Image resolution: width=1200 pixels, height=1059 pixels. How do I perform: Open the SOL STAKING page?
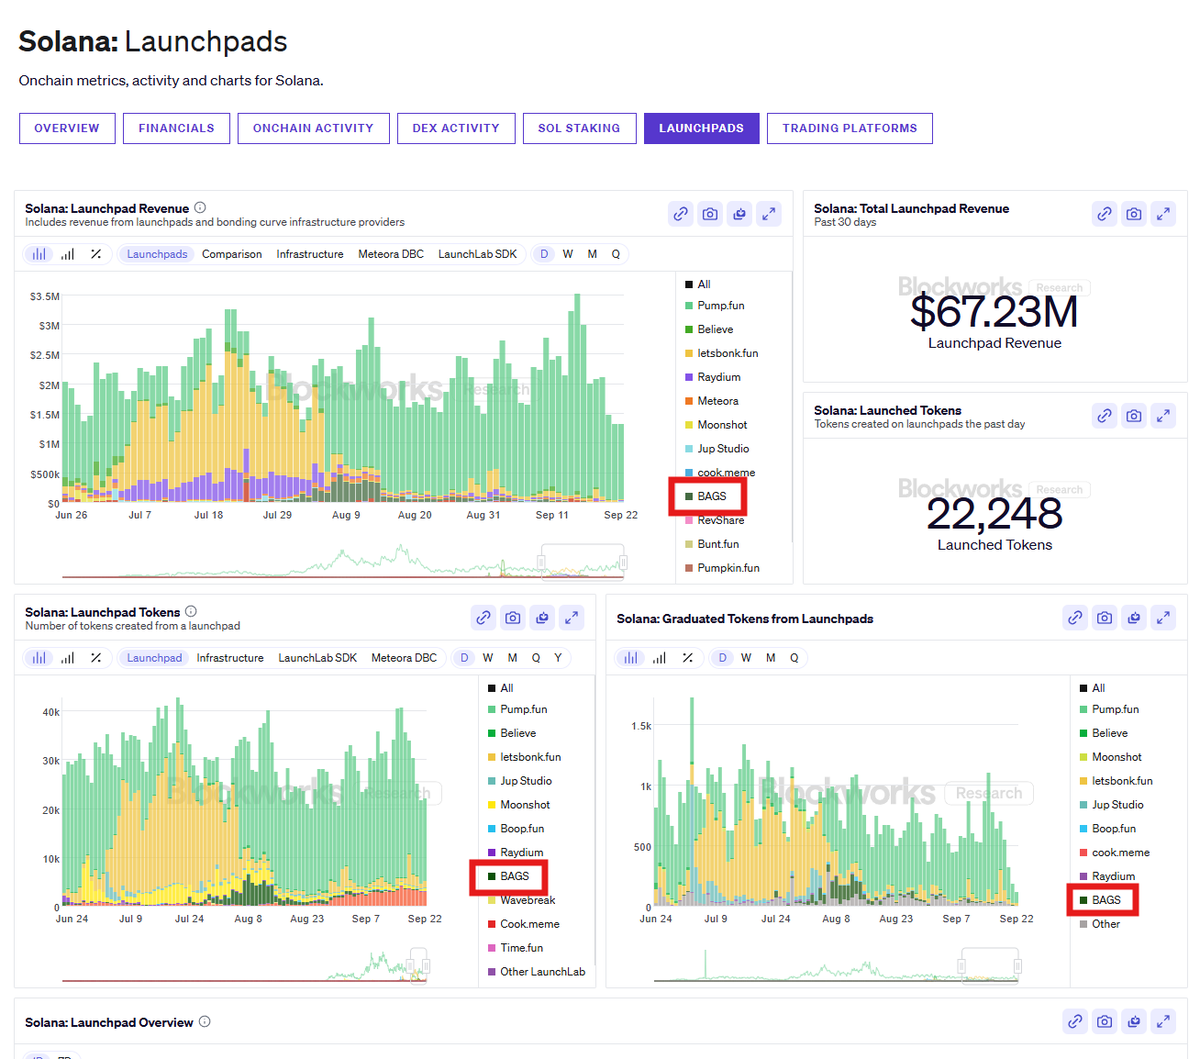(579, 128)
